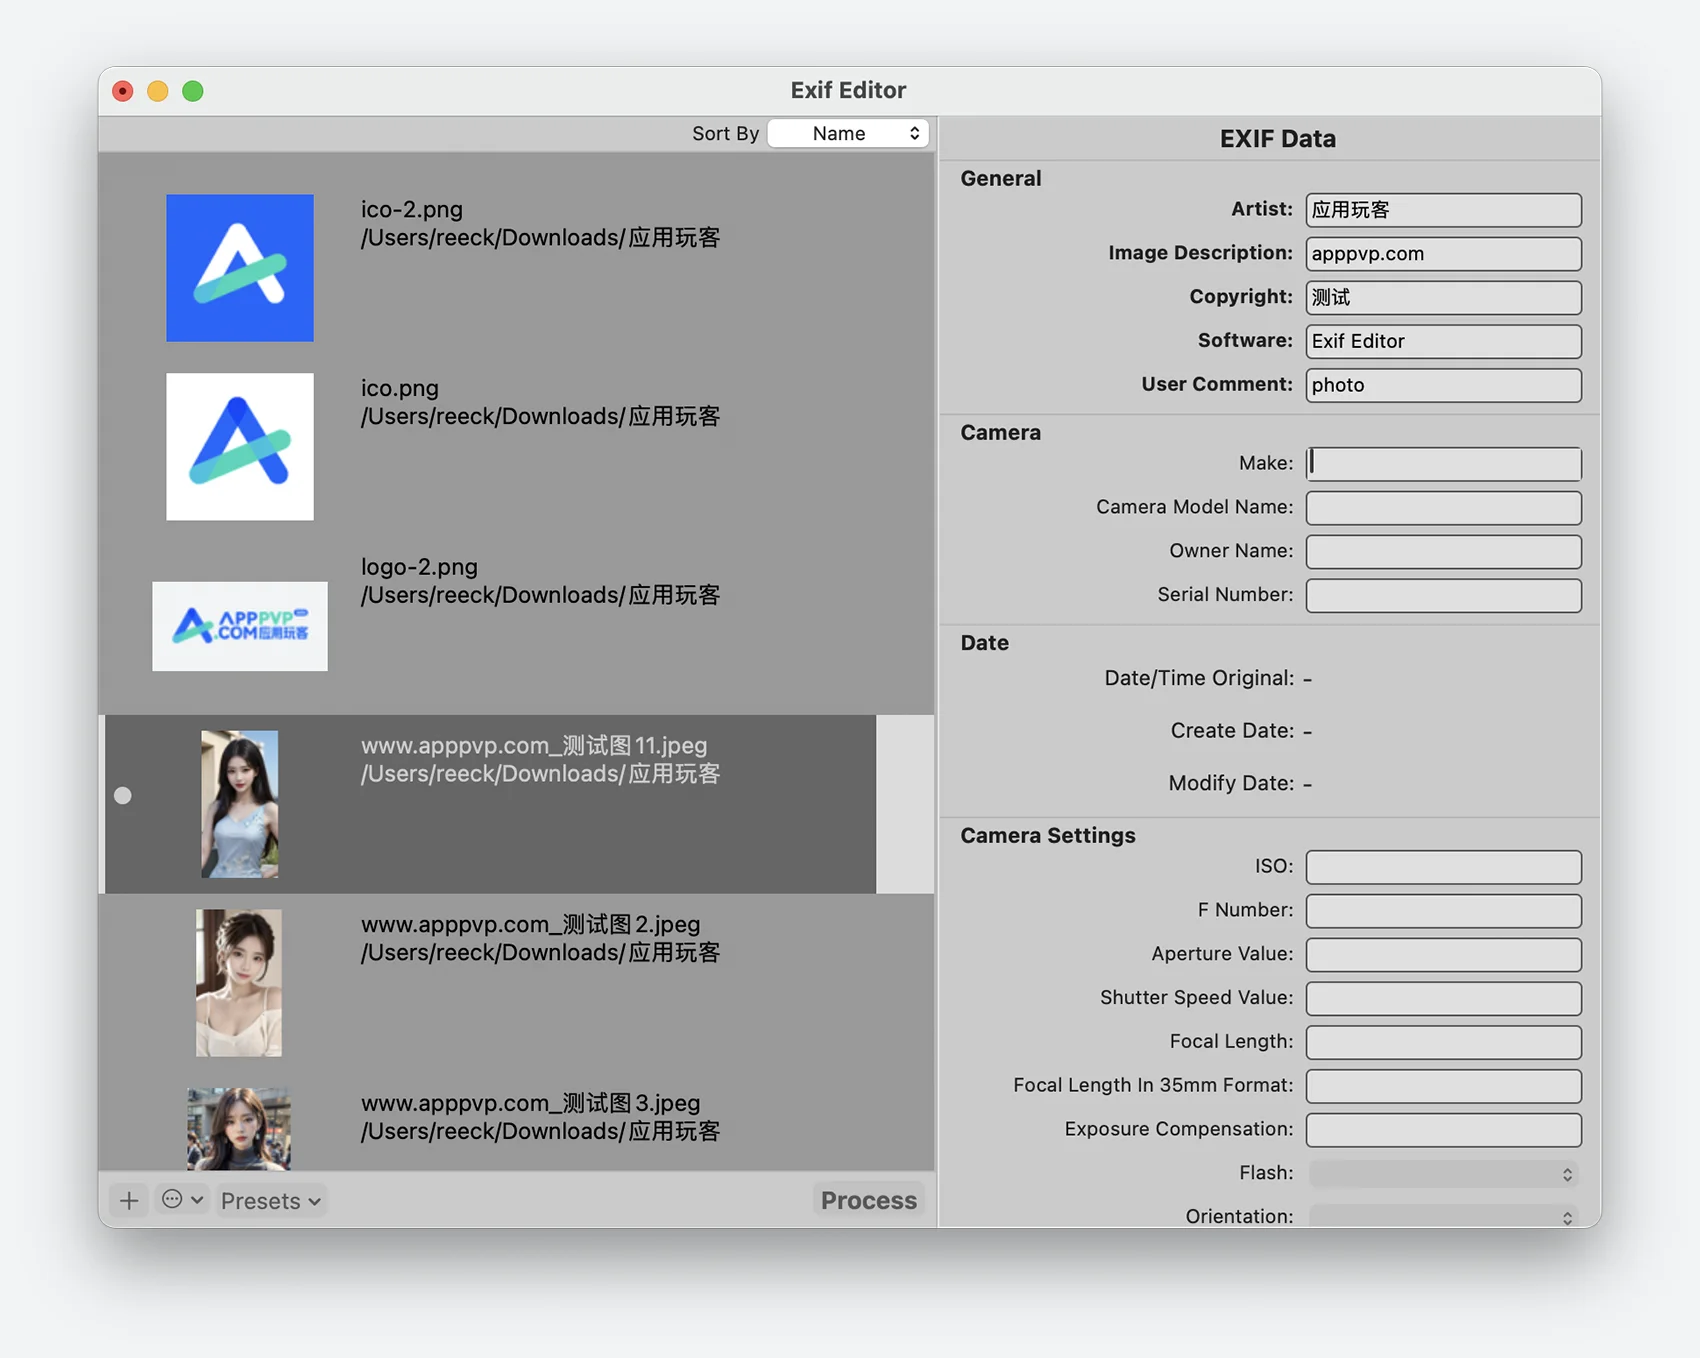Select the 测试图2.jpeg portrait thumbnail
1700x1358 pixels.
click(x=239, y=983)
